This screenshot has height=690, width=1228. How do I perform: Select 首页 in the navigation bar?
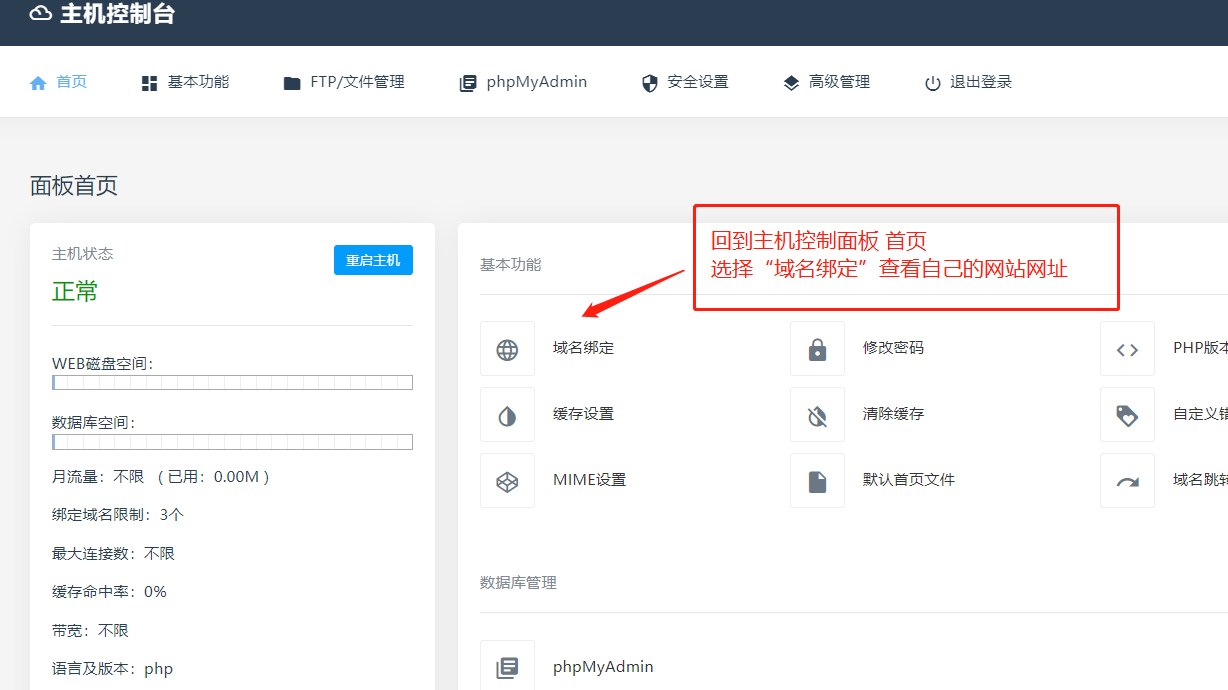point(58,82)
